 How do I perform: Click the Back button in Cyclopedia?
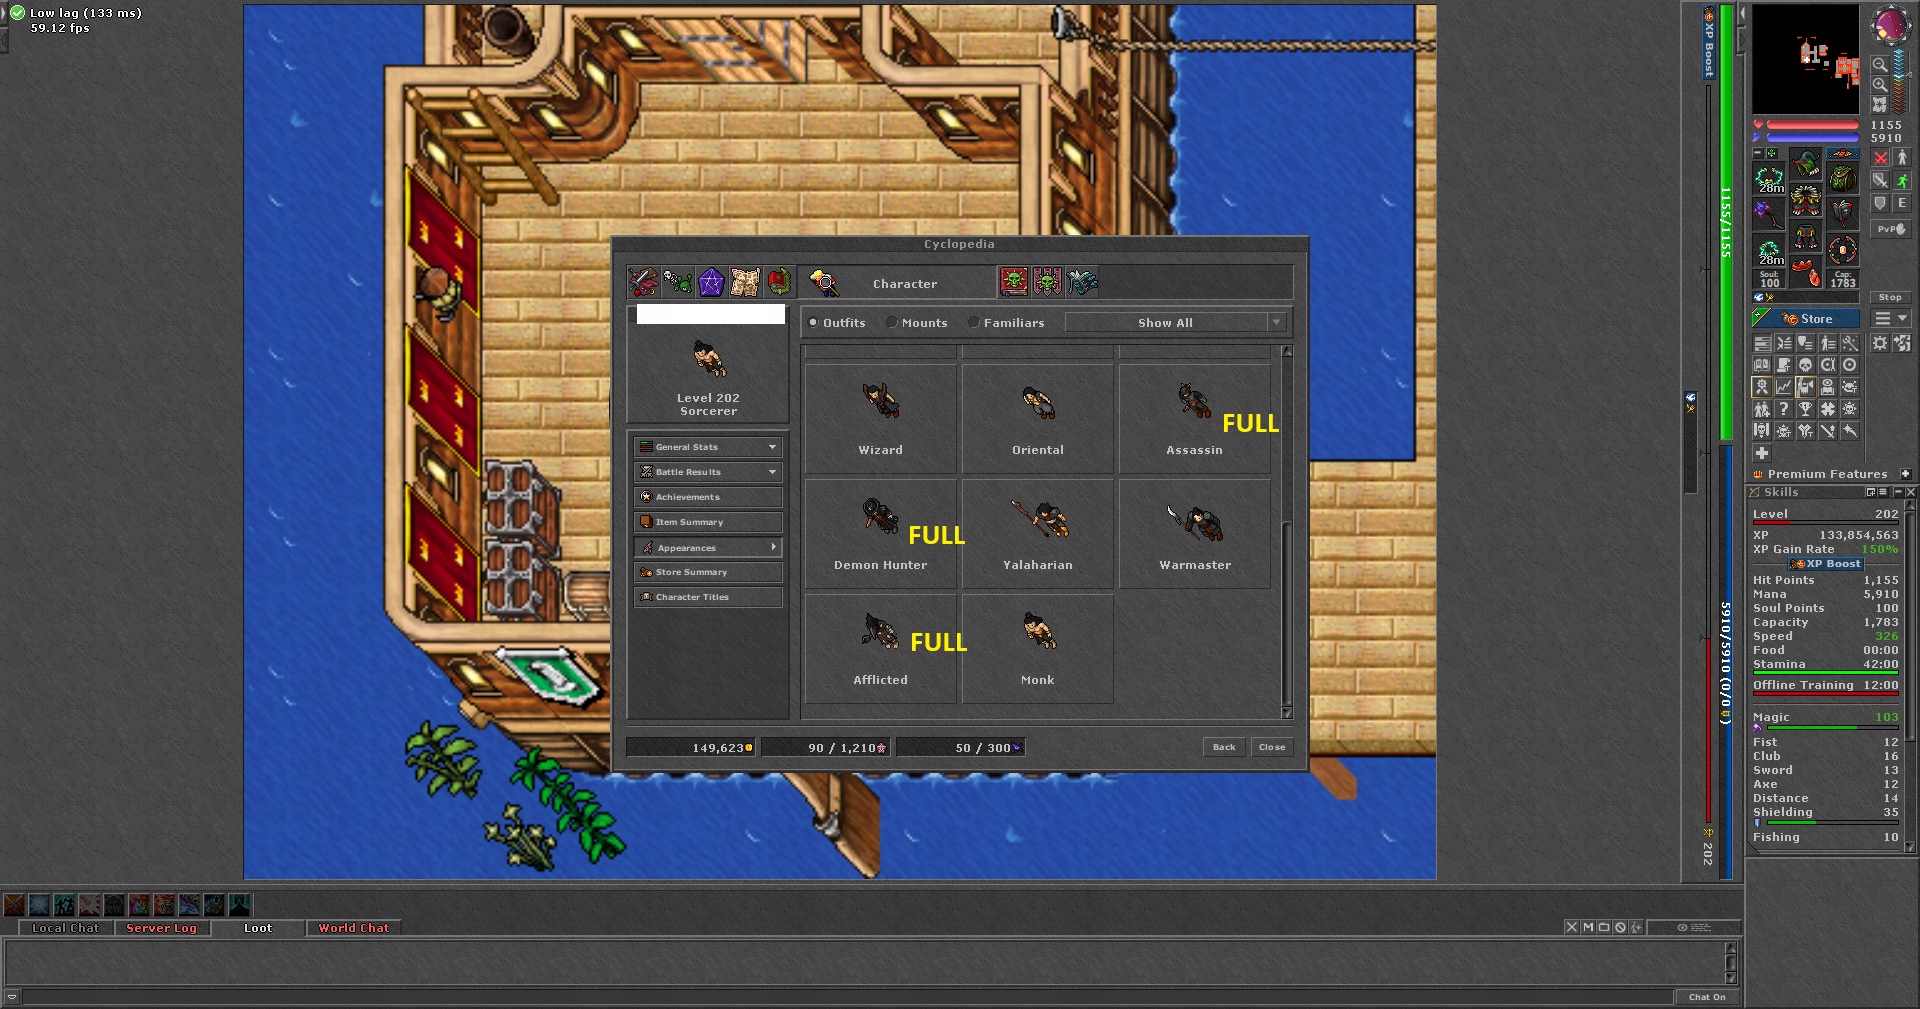tap(1223, 747)
